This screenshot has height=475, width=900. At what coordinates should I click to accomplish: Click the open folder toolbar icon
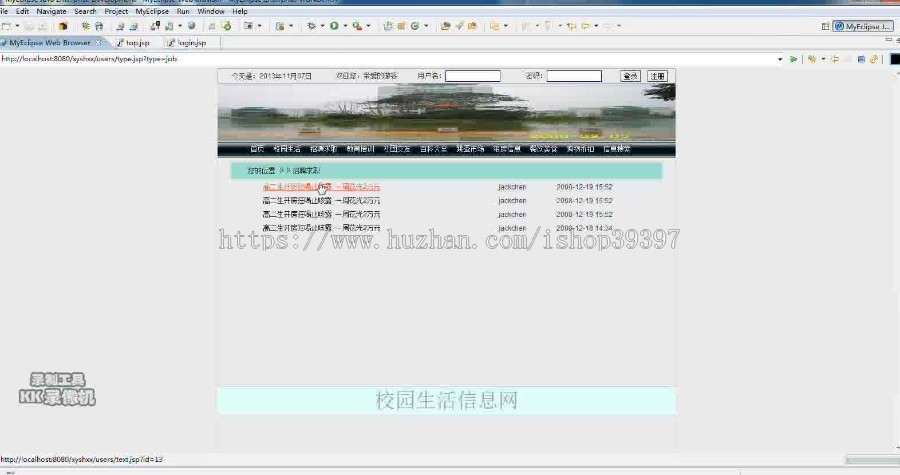point(445,26)
